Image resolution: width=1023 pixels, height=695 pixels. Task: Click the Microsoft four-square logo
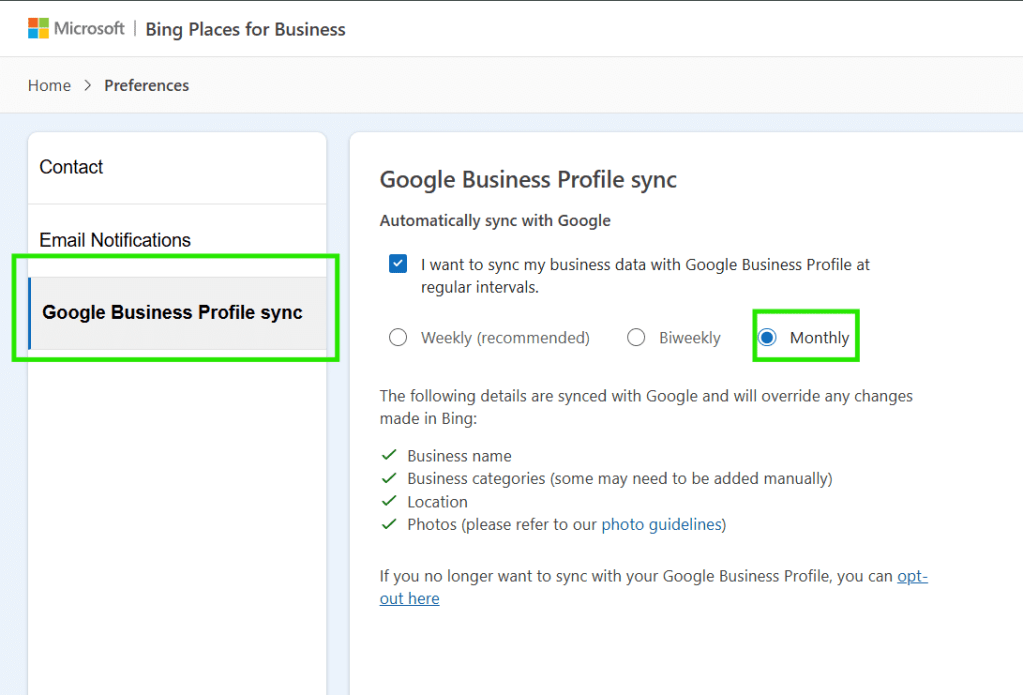click(38, 28)
